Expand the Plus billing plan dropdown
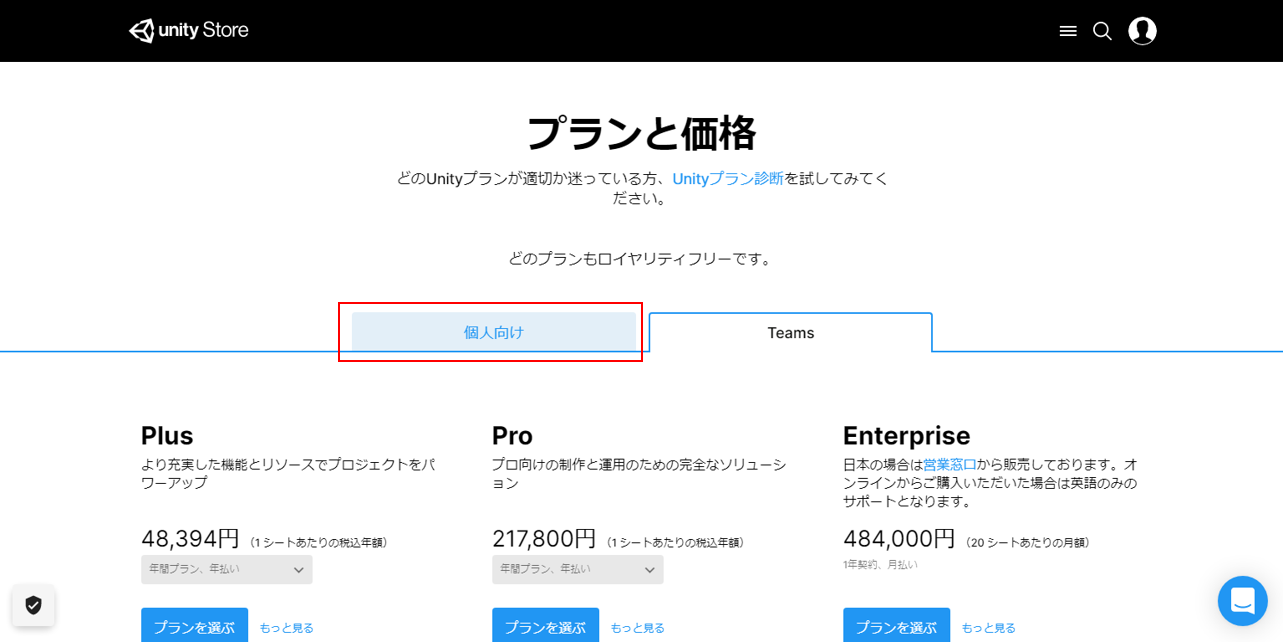The image size is (1283, 642). click(x=227, y=569)
